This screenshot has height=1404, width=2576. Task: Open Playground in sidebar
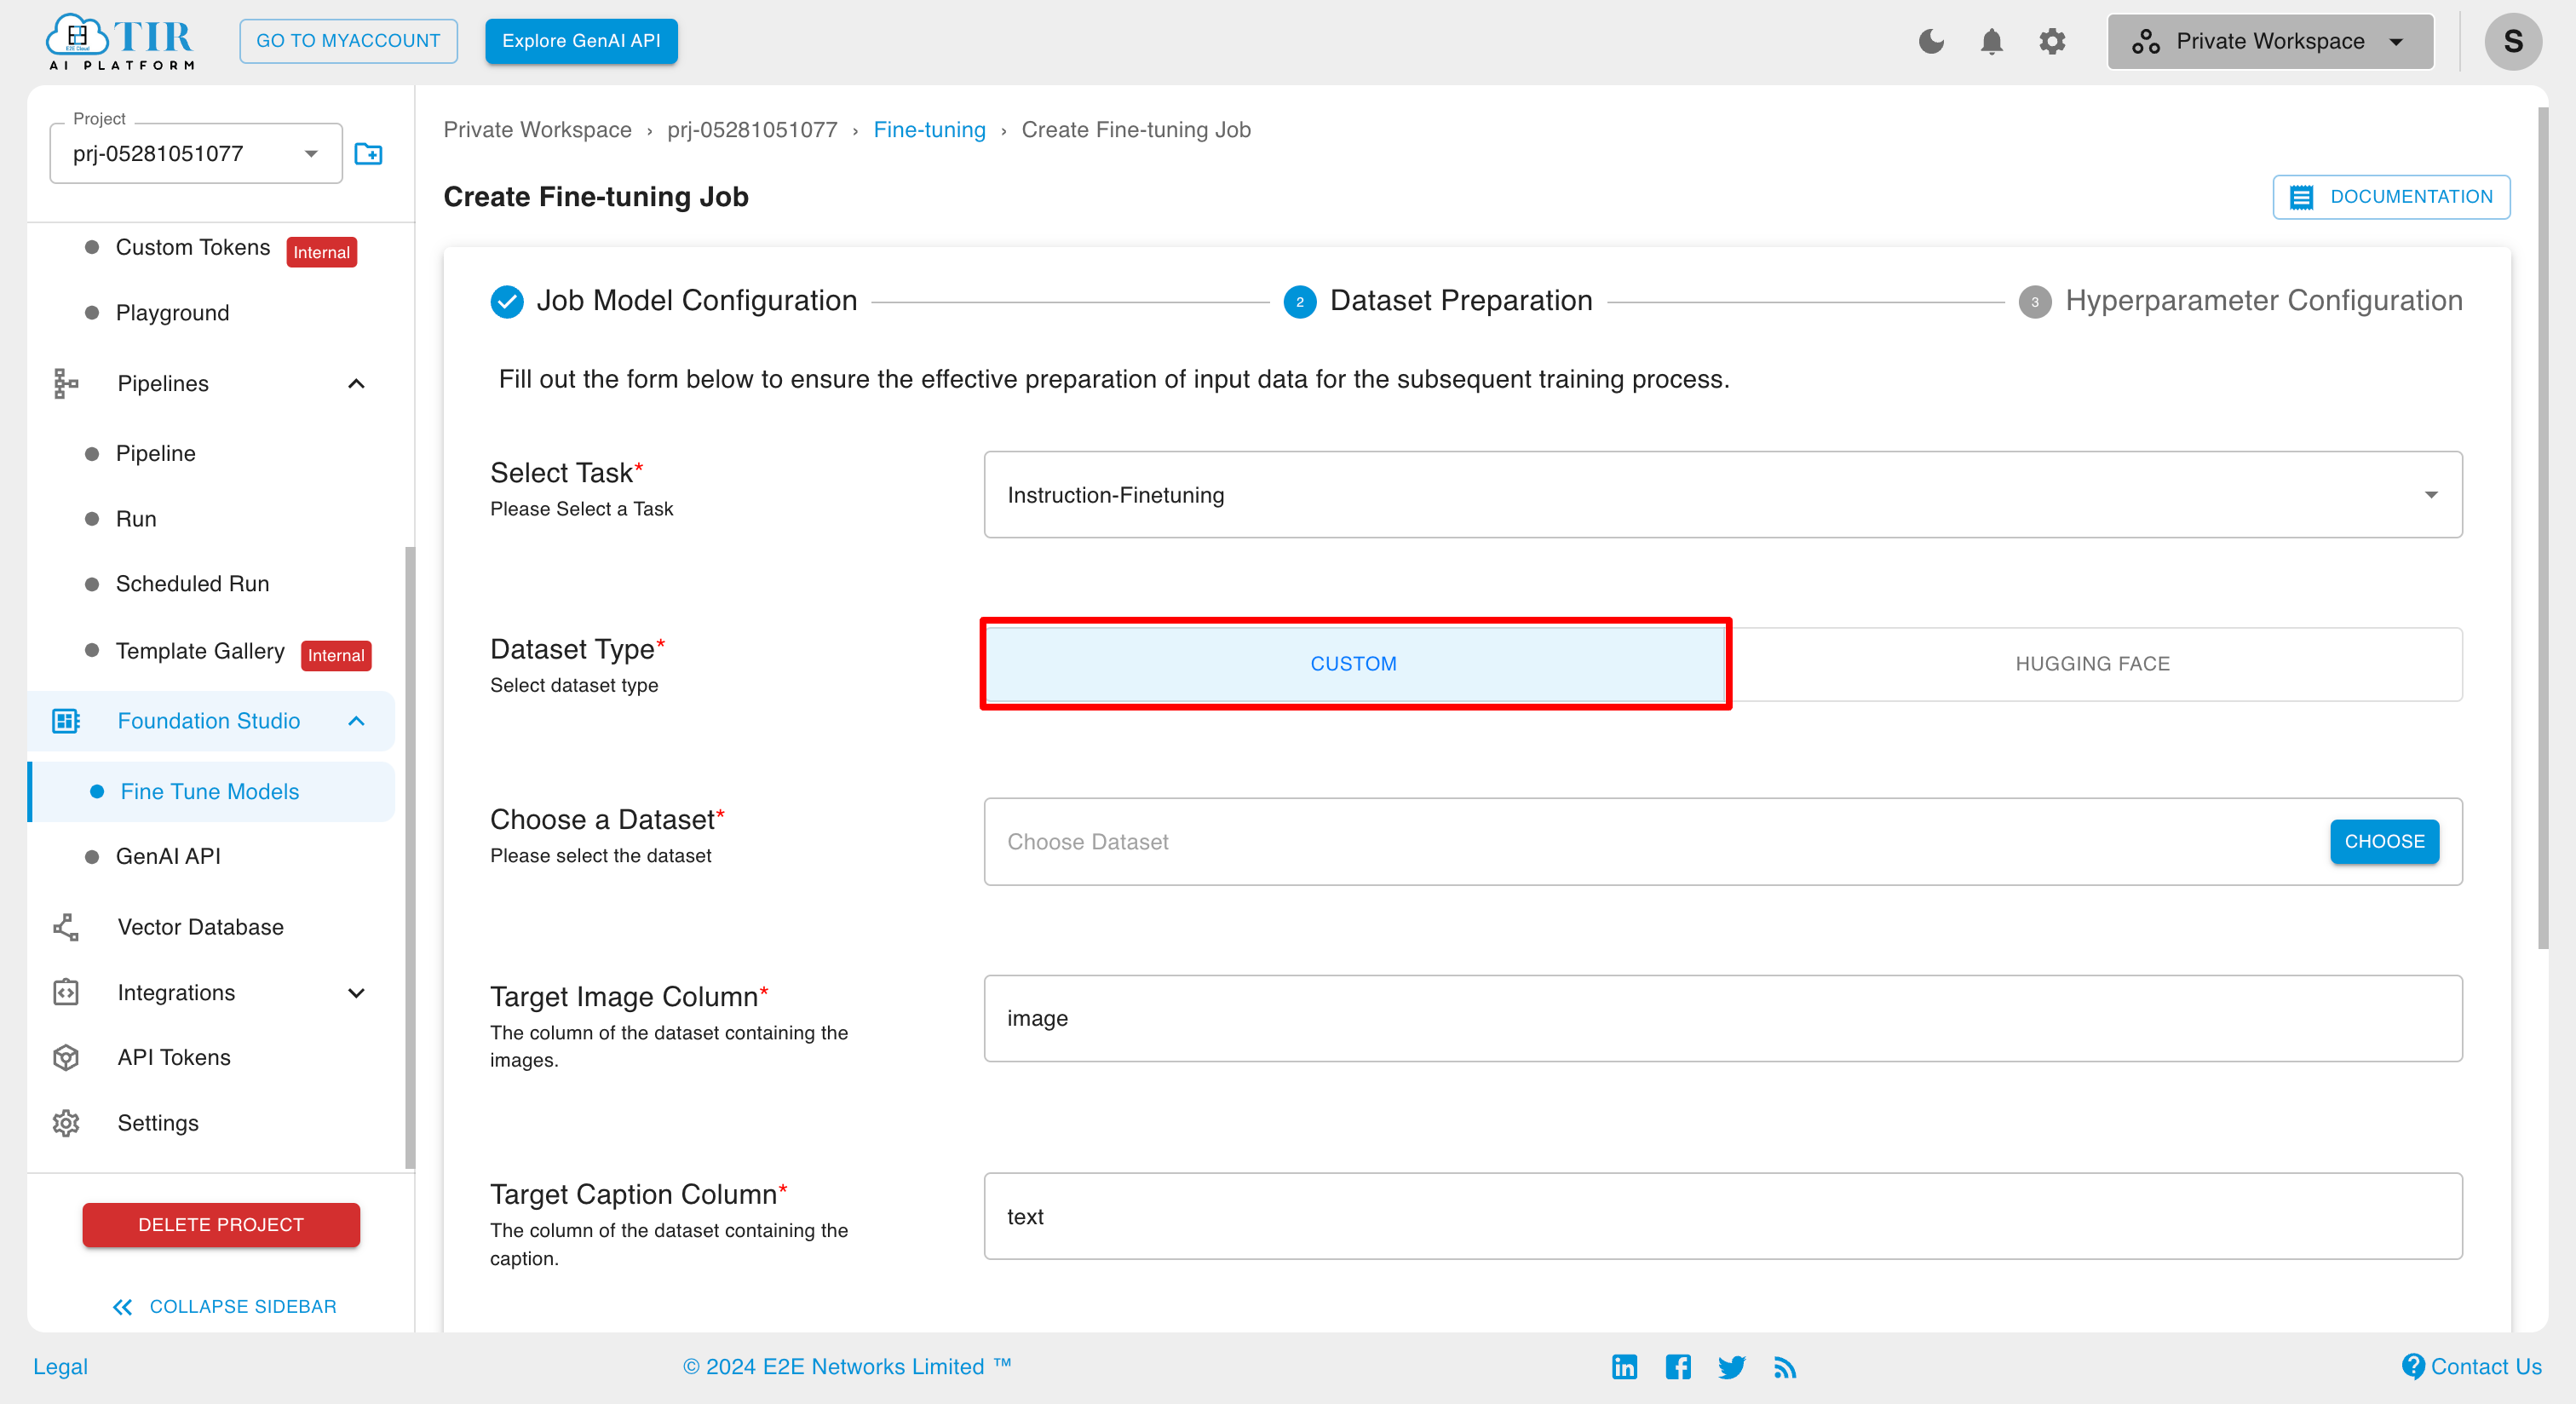[172, 313]
